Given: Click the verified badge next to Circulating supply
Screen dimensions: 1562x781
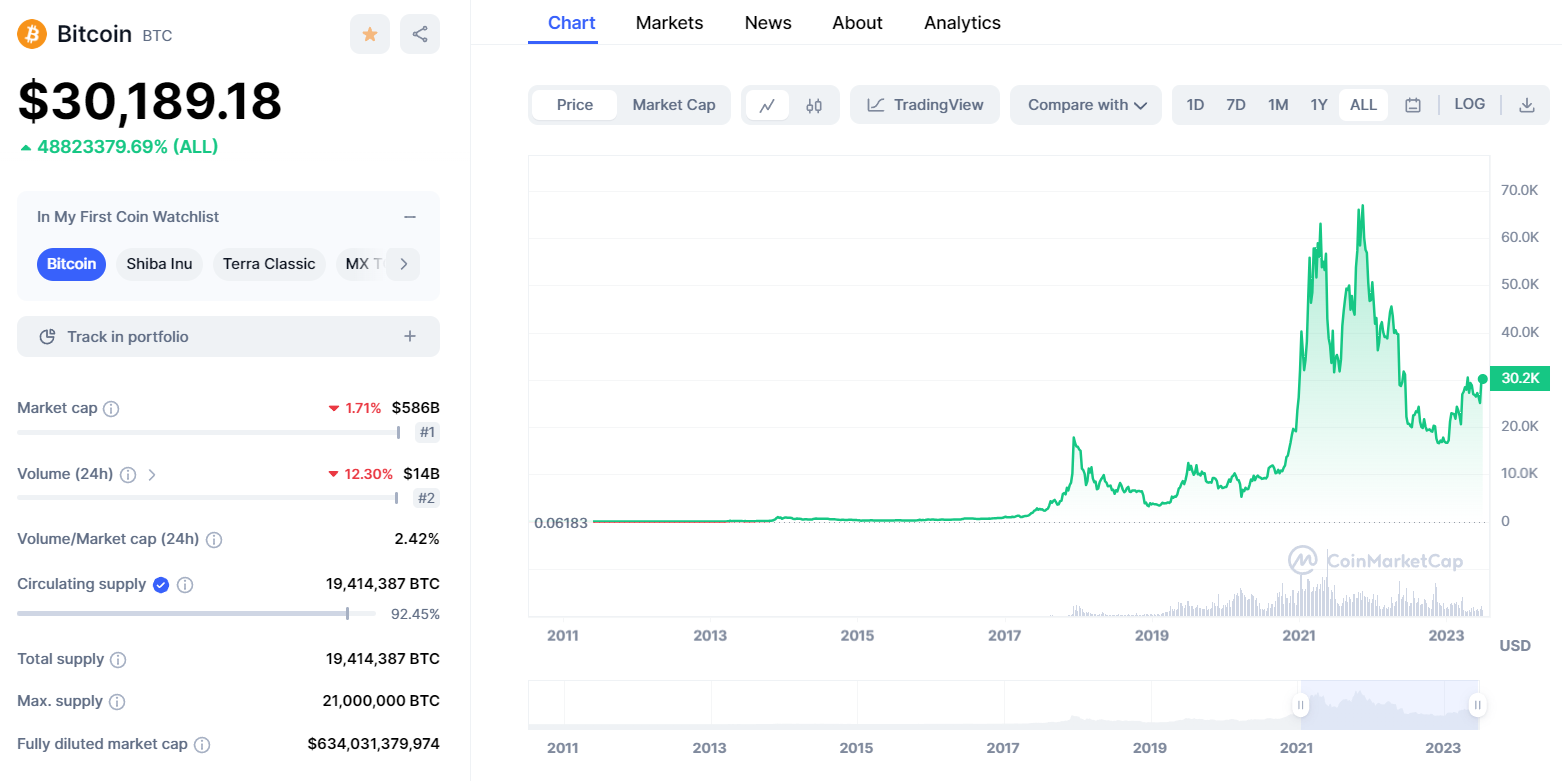Looking at the screenshot, I should coord(161,585).
